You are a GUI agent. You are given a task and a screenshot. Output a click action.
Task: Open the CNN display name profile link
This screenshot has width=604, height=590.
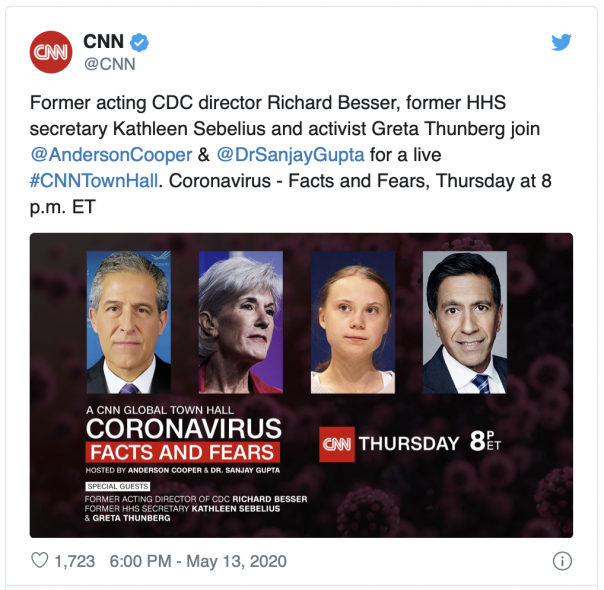[x=103, y=42]
